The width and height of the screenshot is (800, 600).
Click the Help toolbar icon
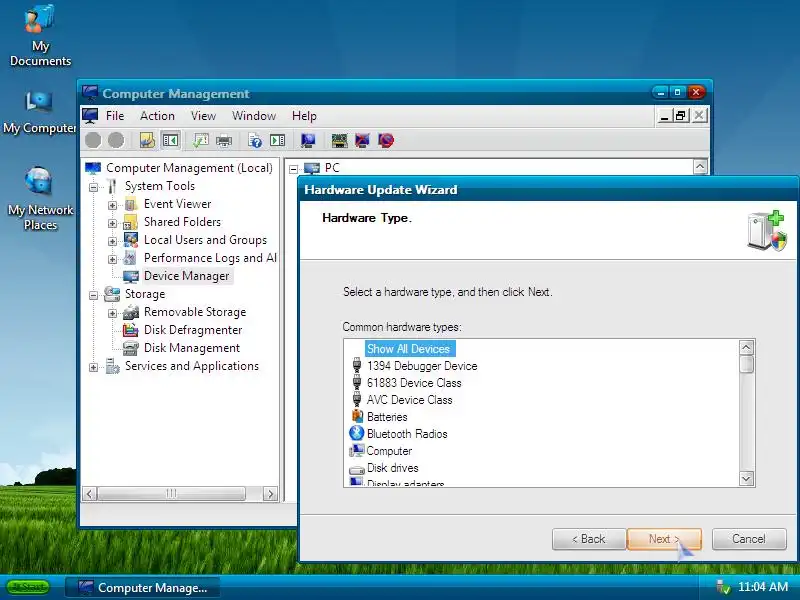(x=255, y=140)
